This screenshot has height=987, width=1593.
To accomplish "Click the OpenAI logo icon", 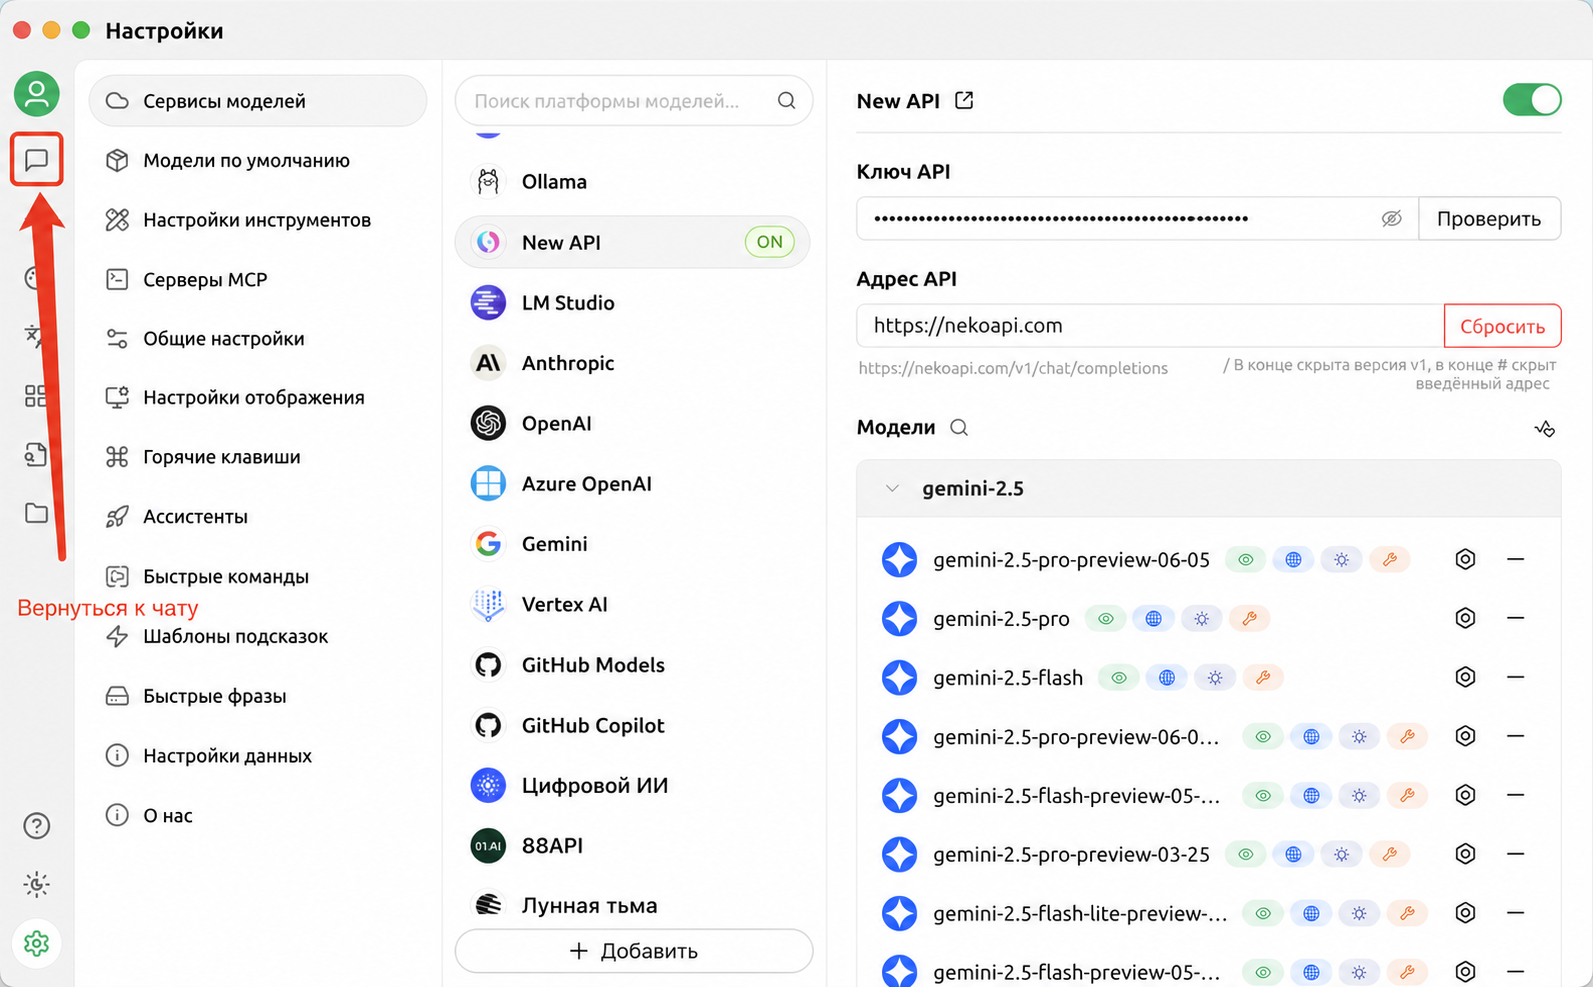I will point(488,423).
